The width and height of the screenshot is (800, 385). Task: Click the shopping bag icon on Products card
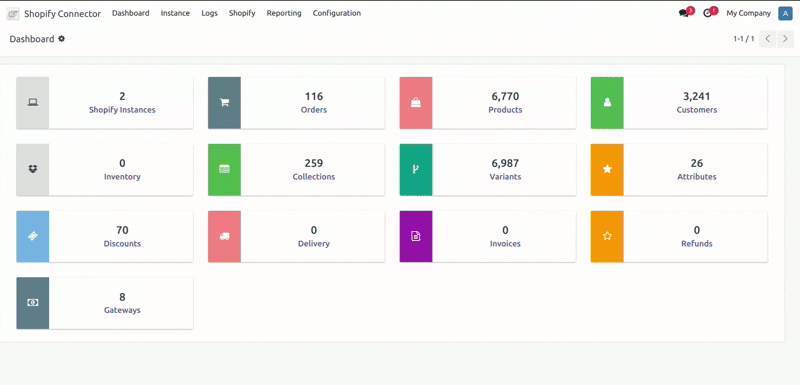[x=416, y=102]
